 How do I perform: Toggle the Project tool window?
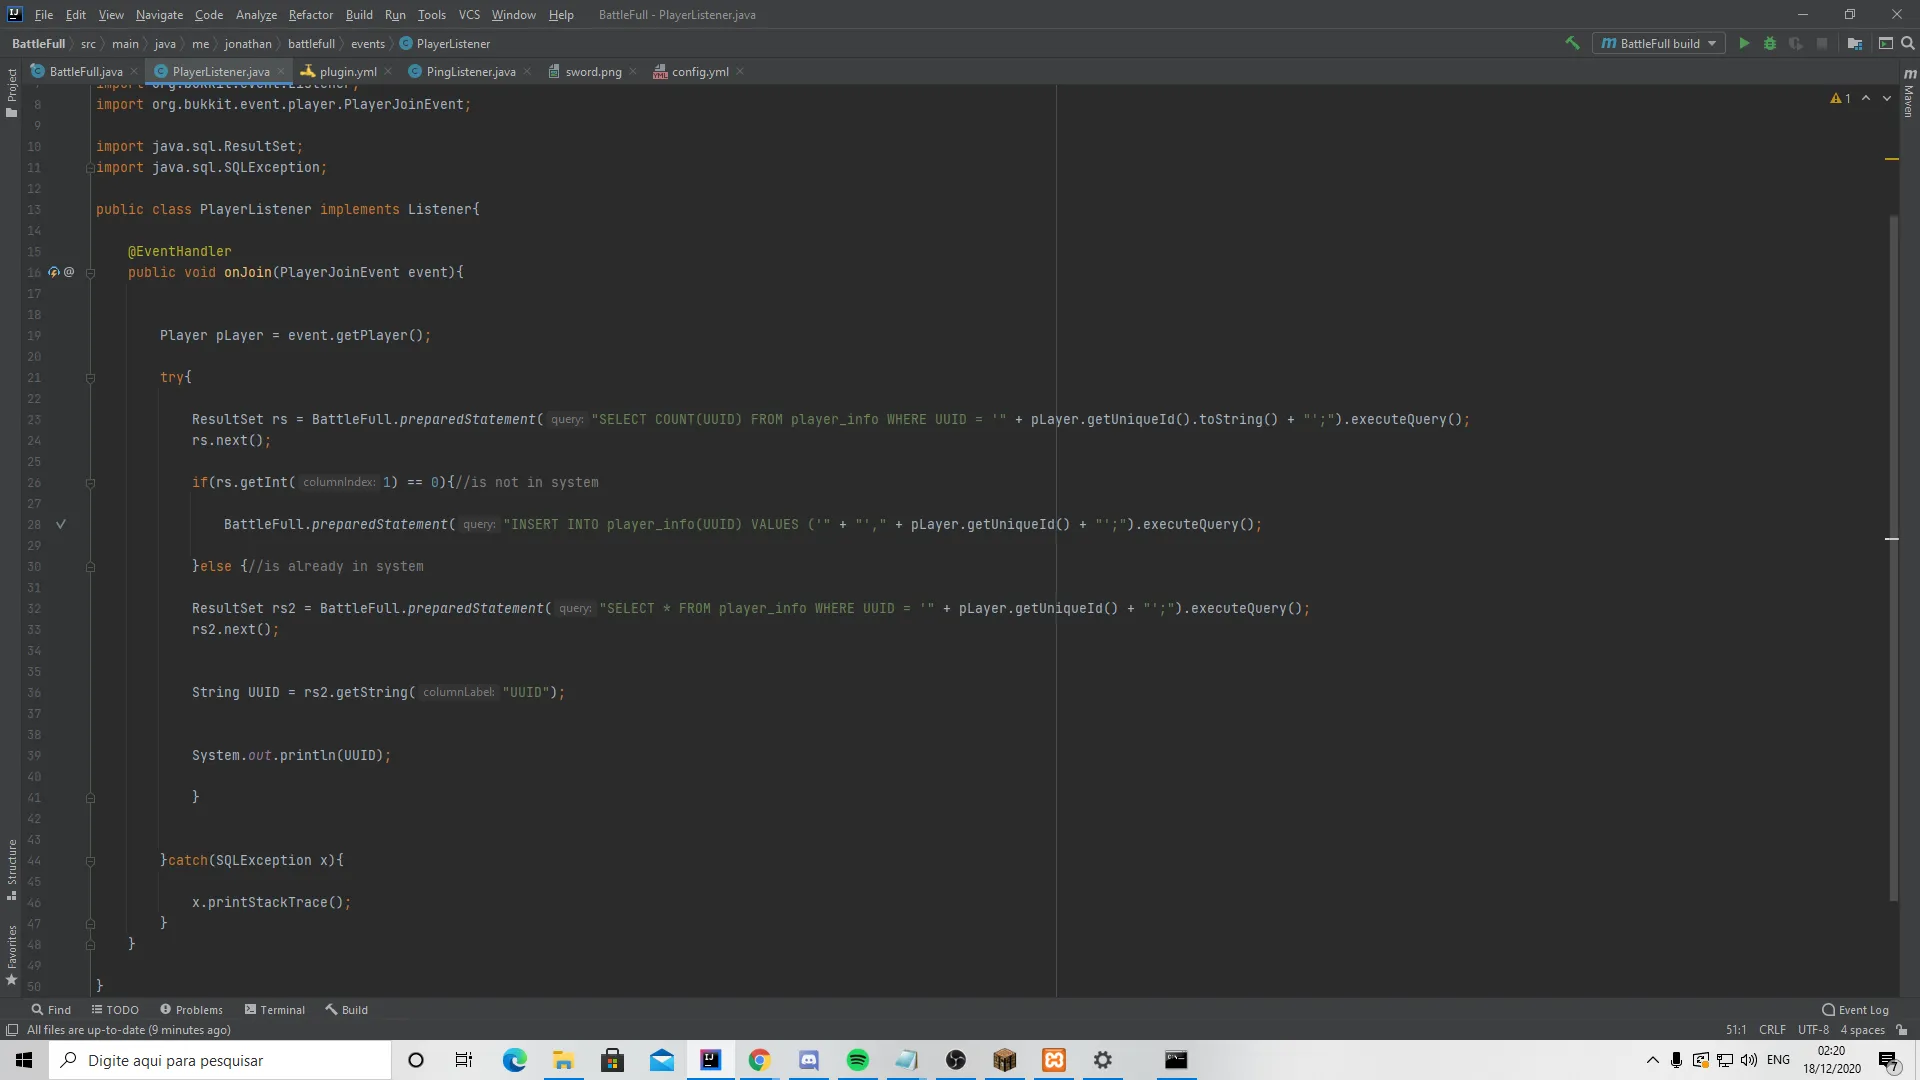[11, 93]
